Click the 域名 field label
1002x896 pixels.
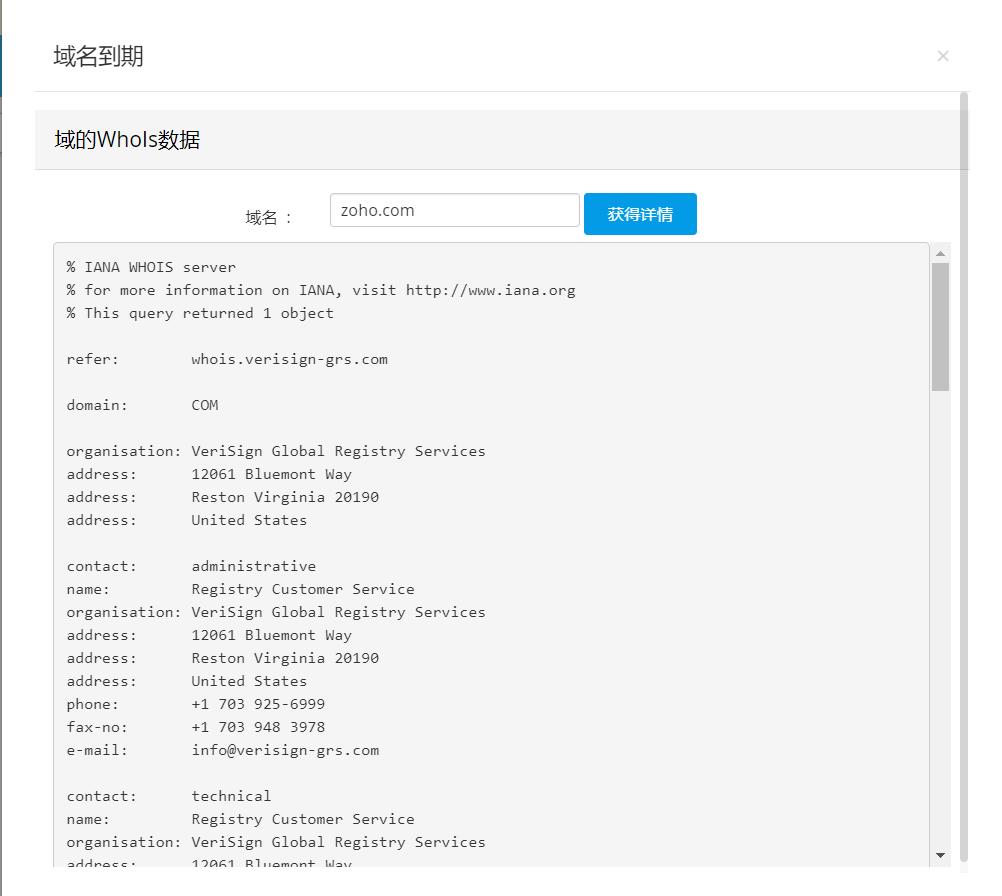click(268, 217)
